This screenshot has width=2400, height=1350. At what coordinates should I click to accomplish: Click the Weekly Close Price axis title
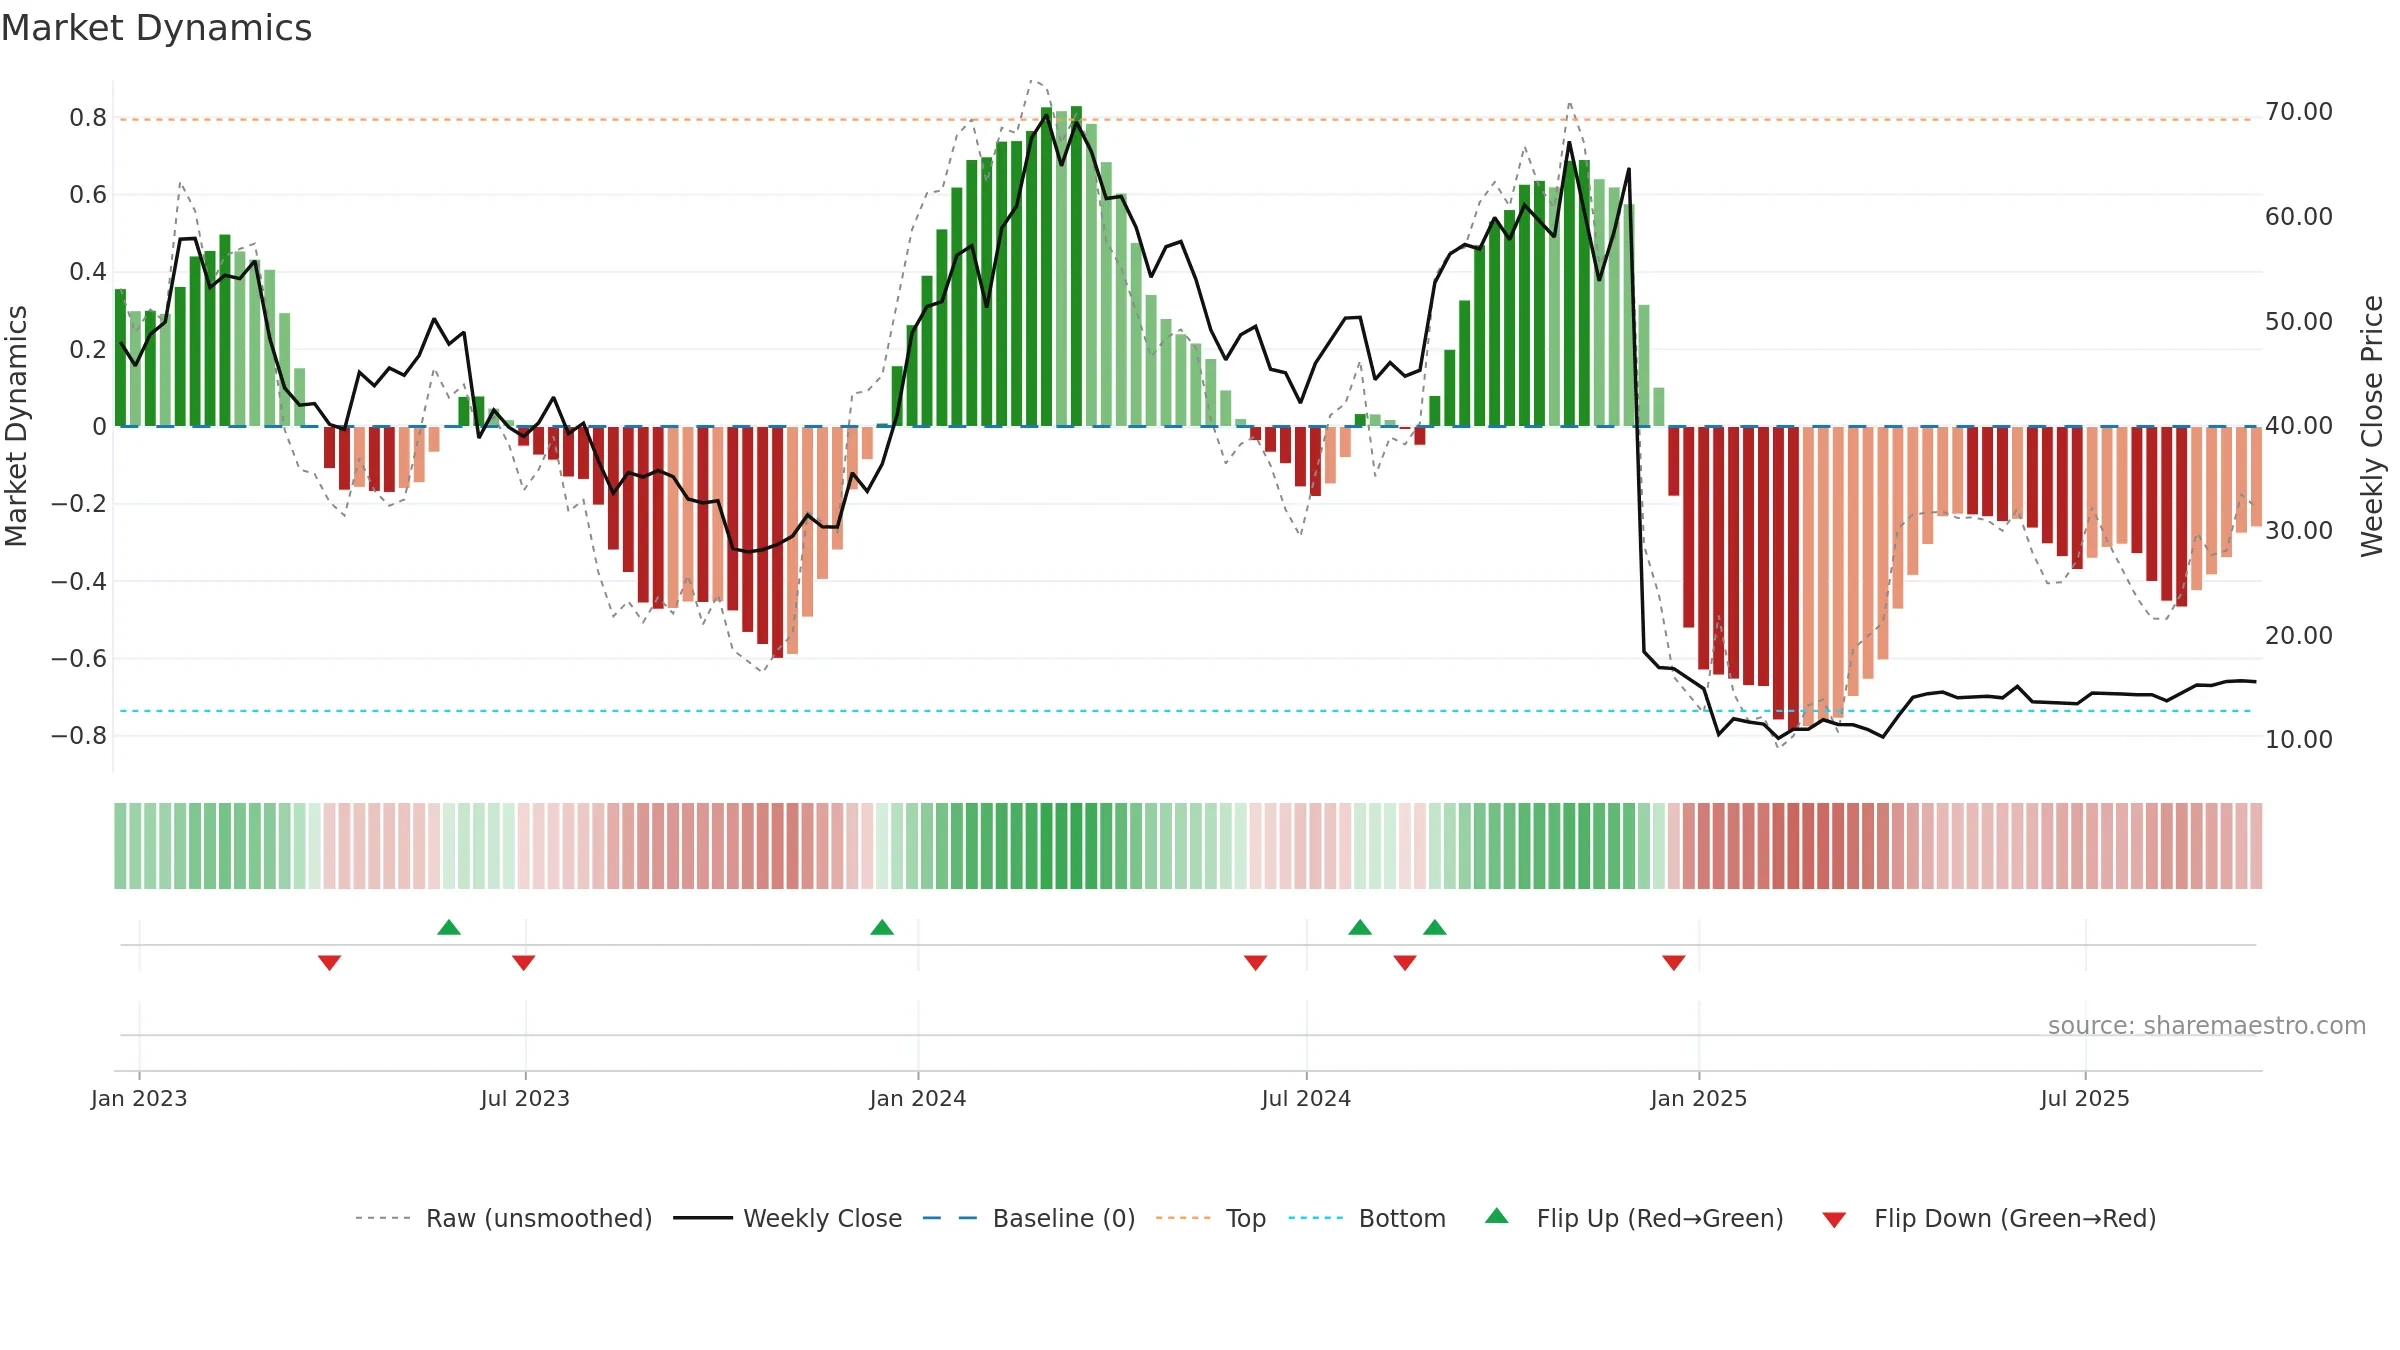tap(2373, 426)
